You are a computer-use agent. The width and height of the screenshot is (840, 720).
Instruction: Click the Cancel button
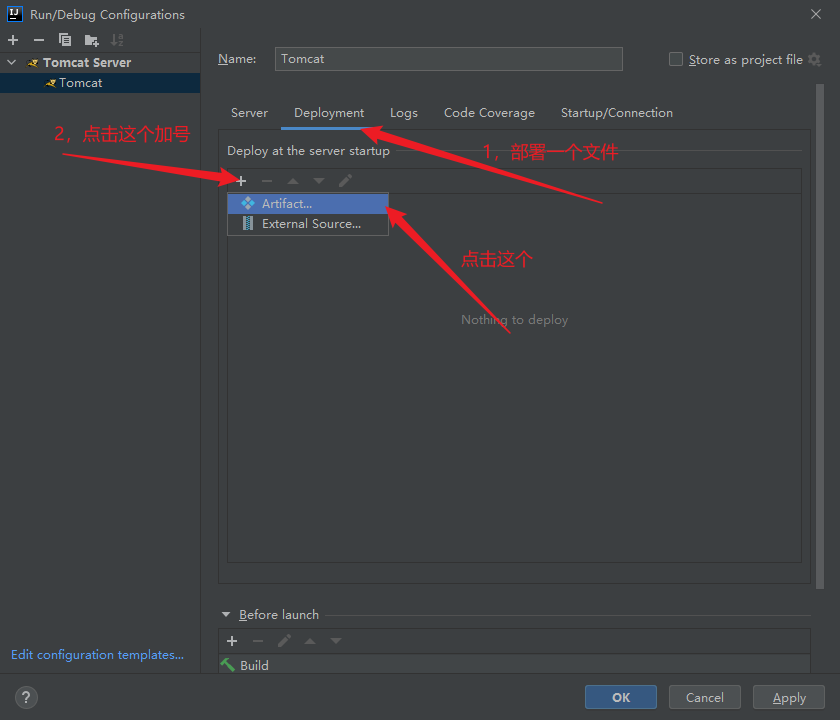[x=704, y=697]
